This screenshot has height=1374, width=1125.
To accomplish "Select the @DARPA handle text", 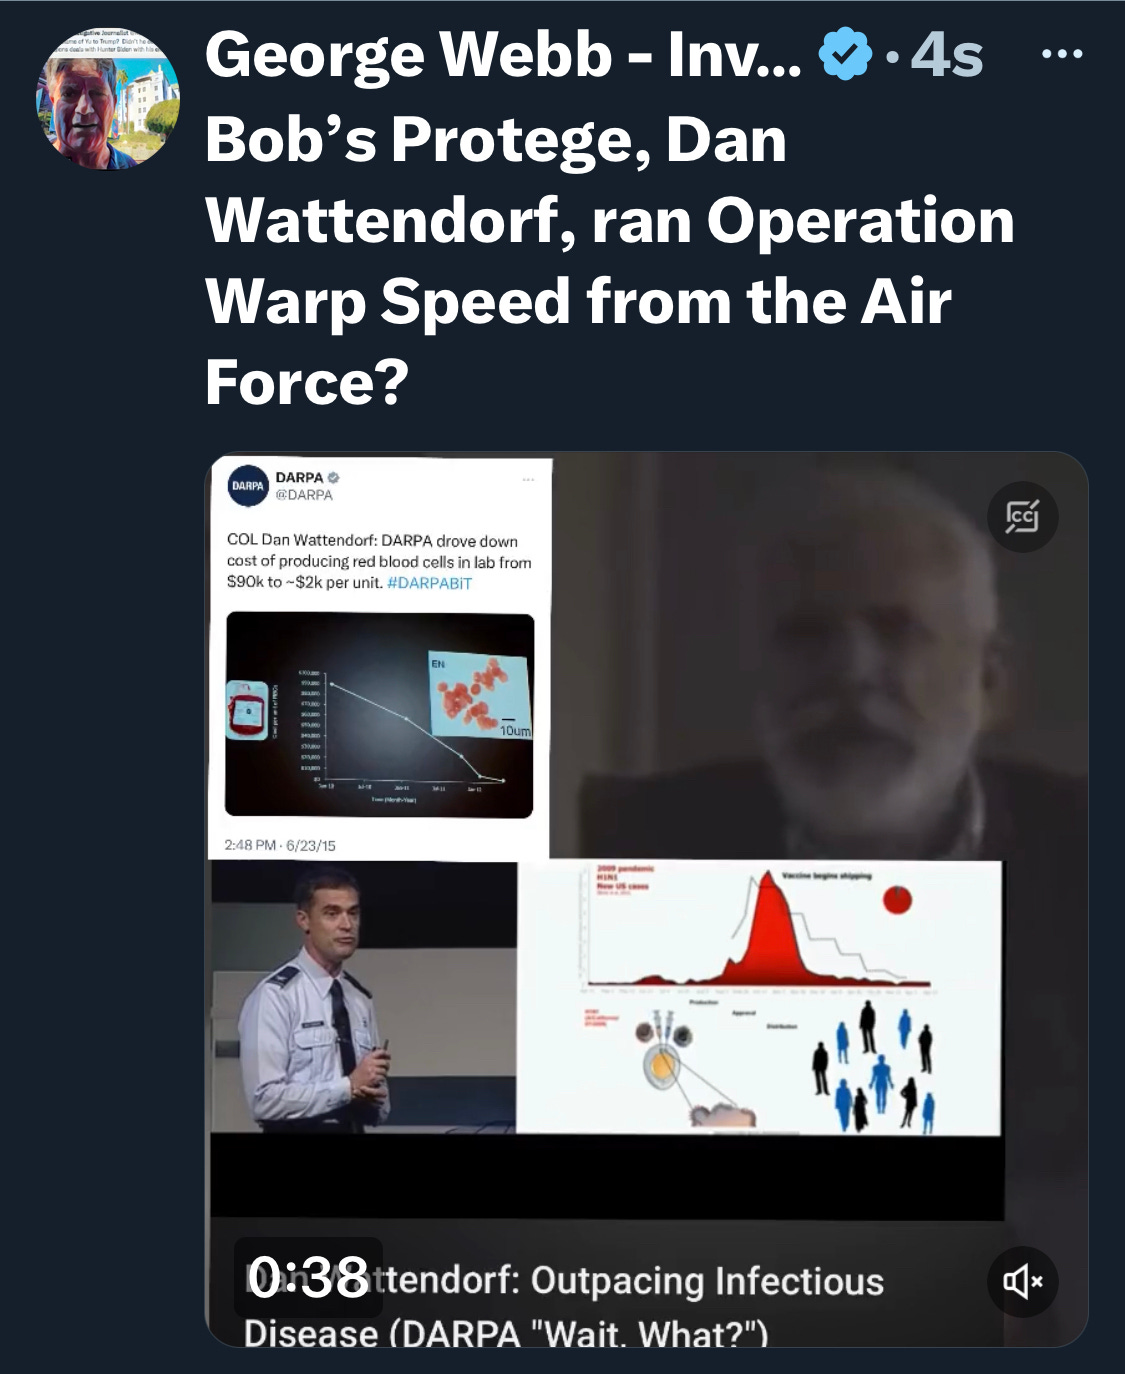I will click(304, 495).
